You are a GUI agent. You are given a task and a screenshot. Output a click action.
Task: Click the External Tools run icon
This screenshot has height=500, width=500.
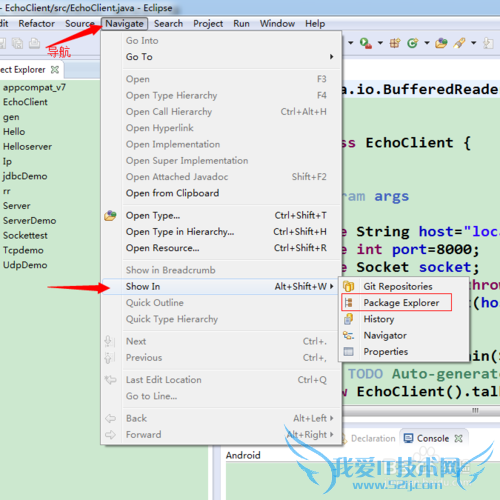coord(366,43)
